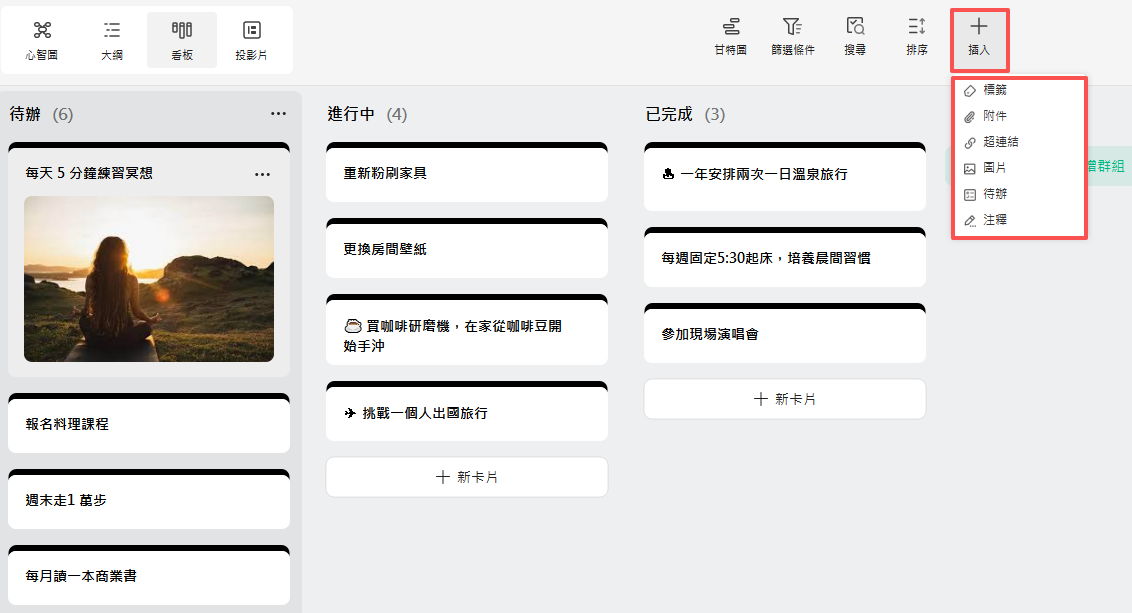The image size is (1132, 613).
Task: Select the 看板 kanban view icon
Action: coord(182,40)
